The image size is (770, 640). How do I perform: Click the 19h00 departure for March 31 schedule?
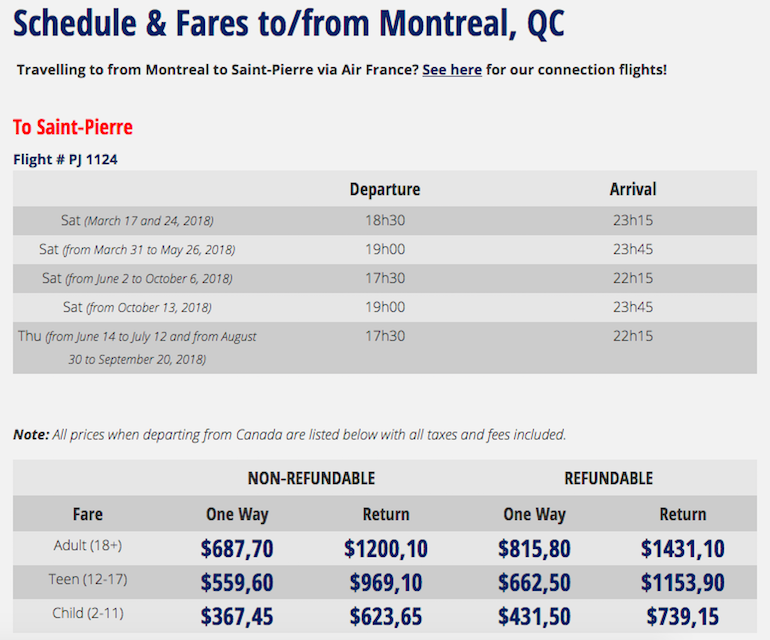385,250
